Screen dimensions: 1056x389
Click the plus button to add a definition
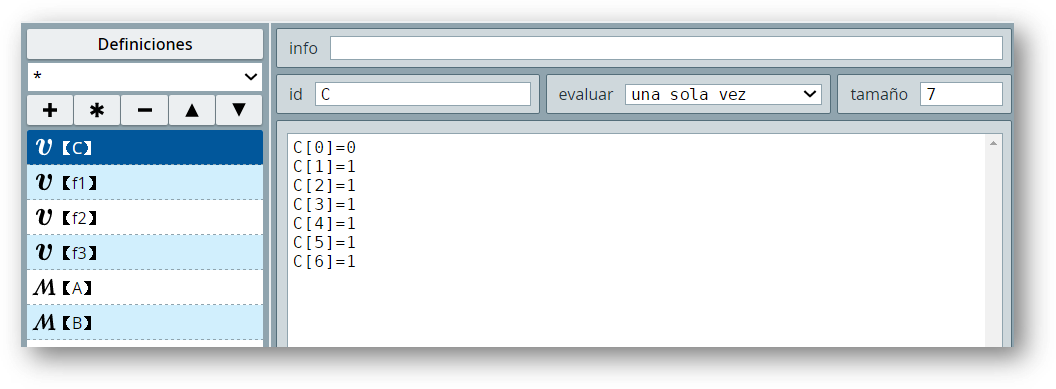click(50, 110)
